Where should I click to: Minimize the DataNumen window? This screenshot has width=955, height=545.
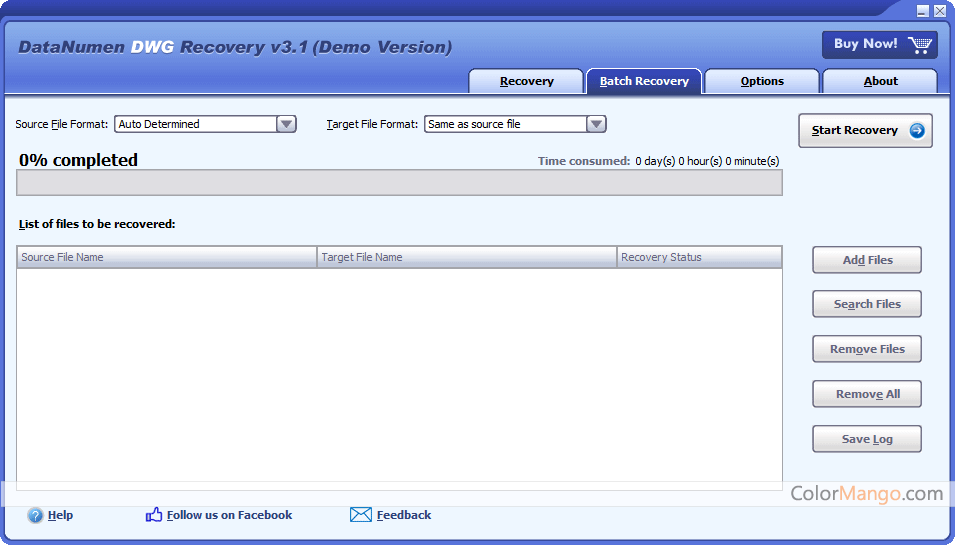pyautogui.click(x=923, y=10)
